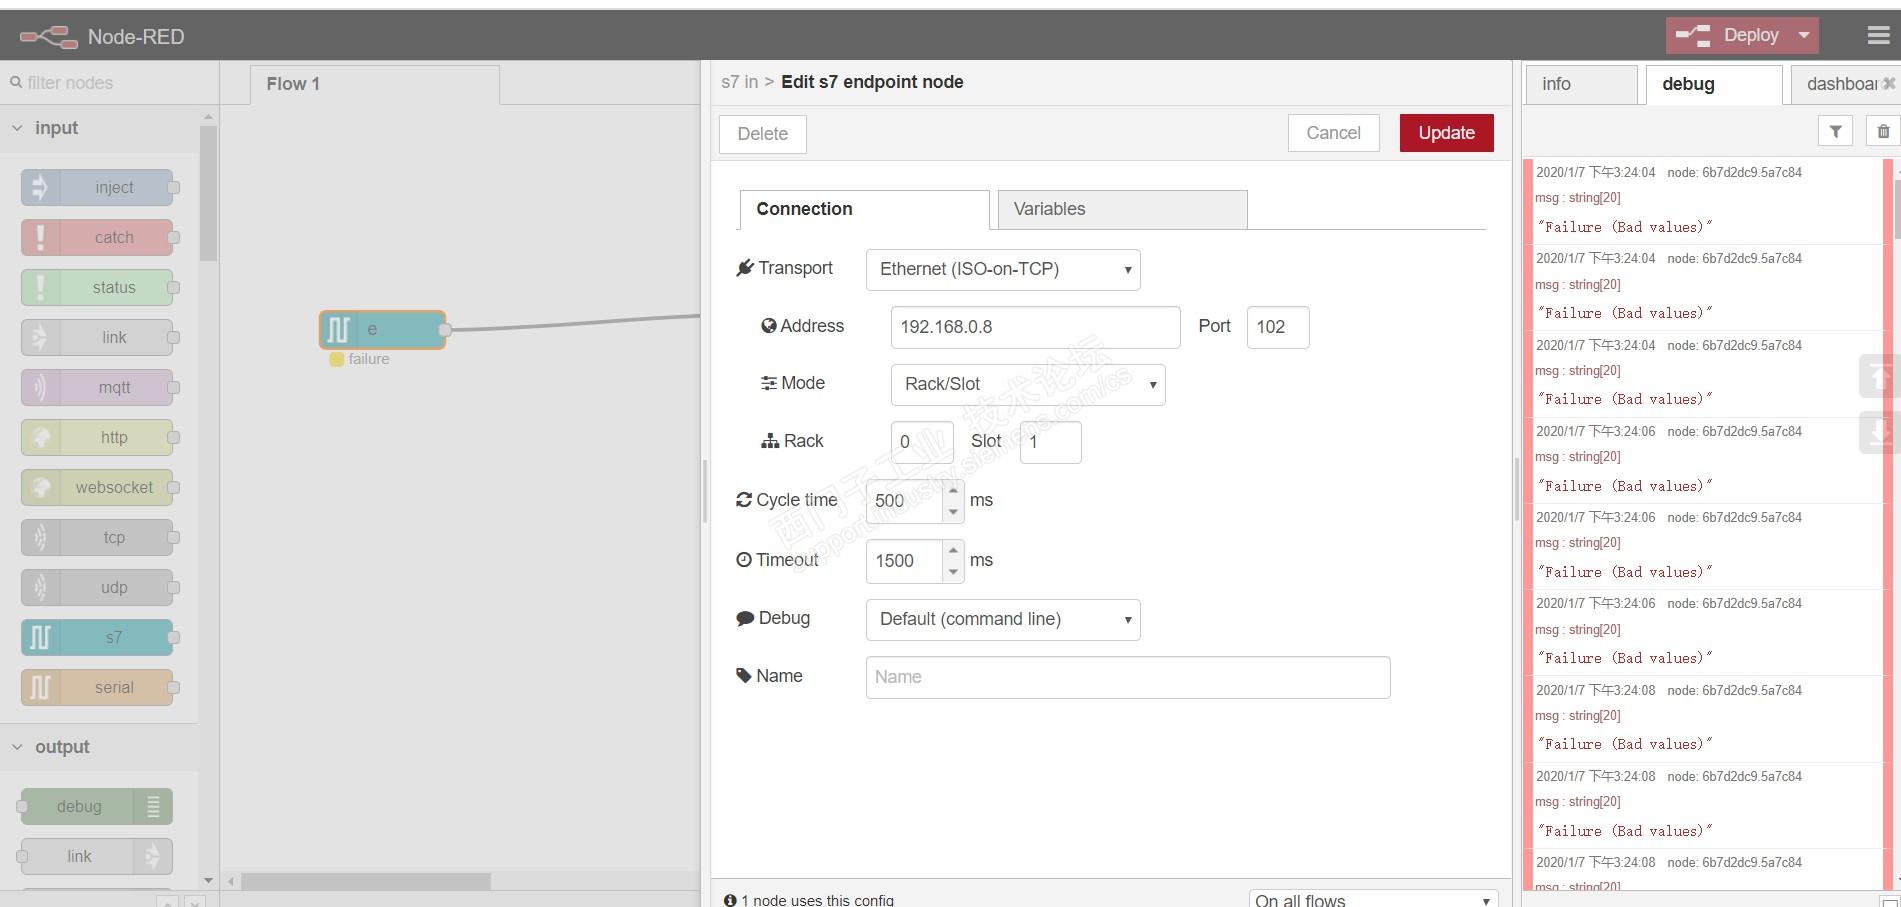Click the Slot number field
This screenshot has width=1901, height=907.
pyautogui.click(x=1050, y=442)
